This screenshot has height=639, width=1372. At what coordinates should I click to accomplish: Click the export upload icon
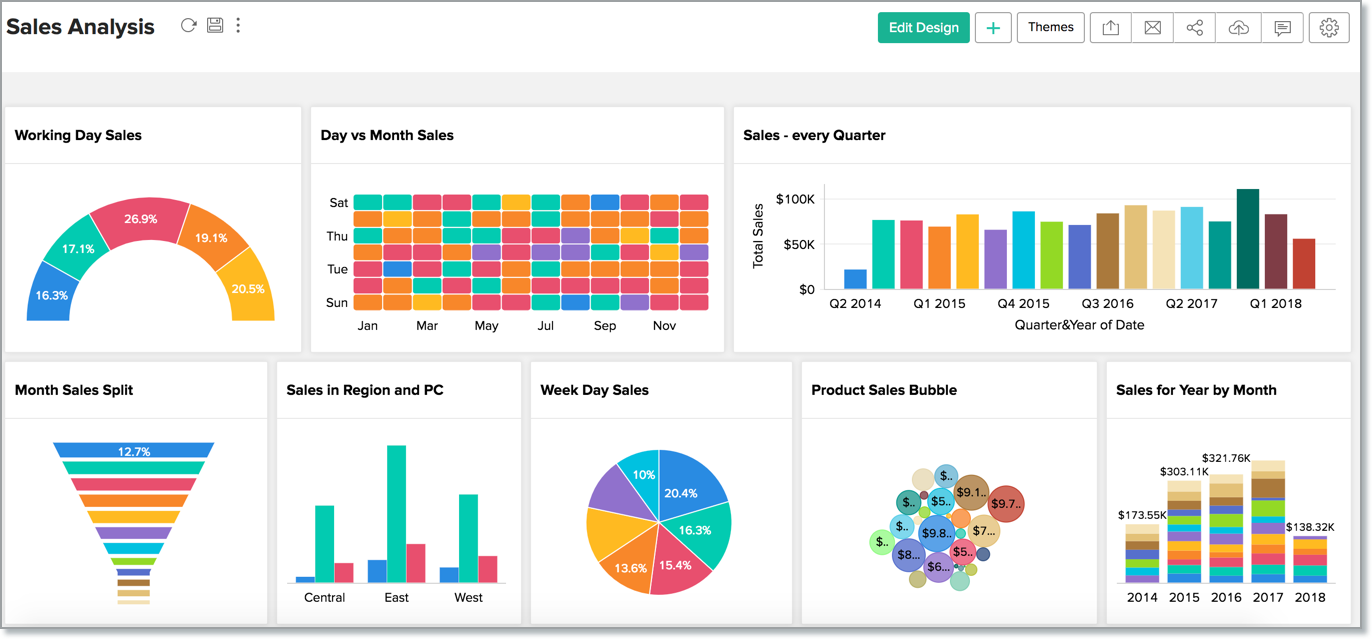[x=1110, y=28]
